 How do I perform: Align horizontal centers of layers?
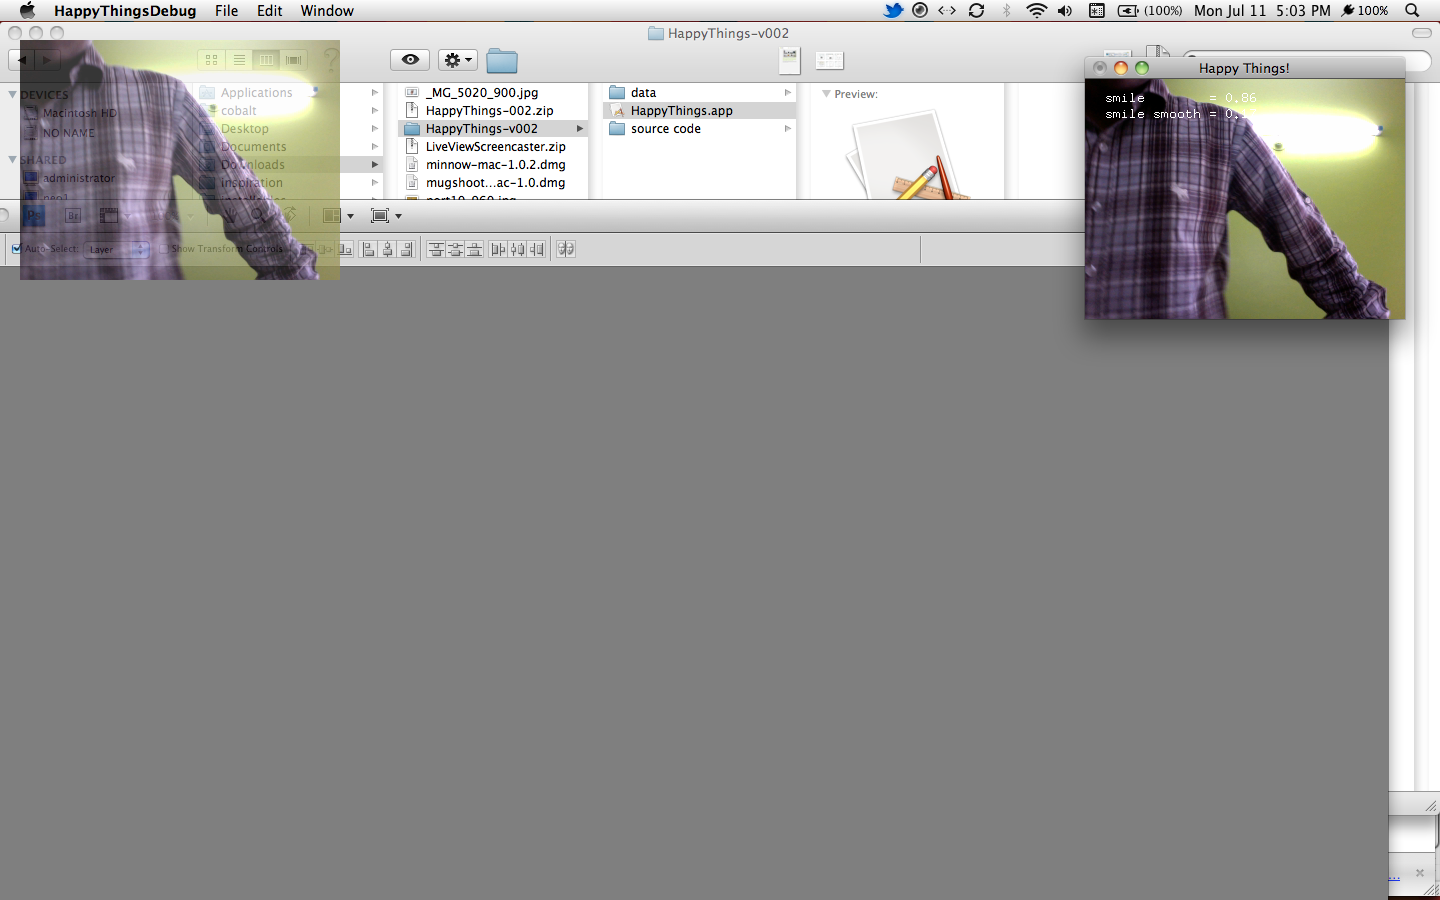388,249
